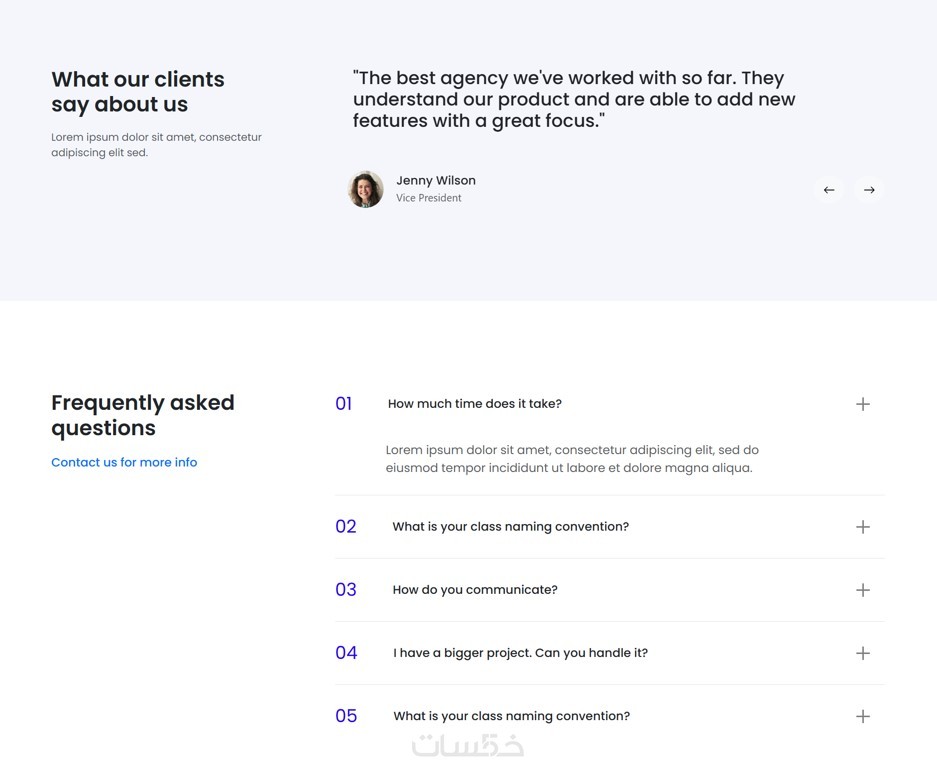Screen dimensions: 937x772
Task: Expand plus icon on FAQ question 02
Action: pyautogui.click(x=863, y=527)
